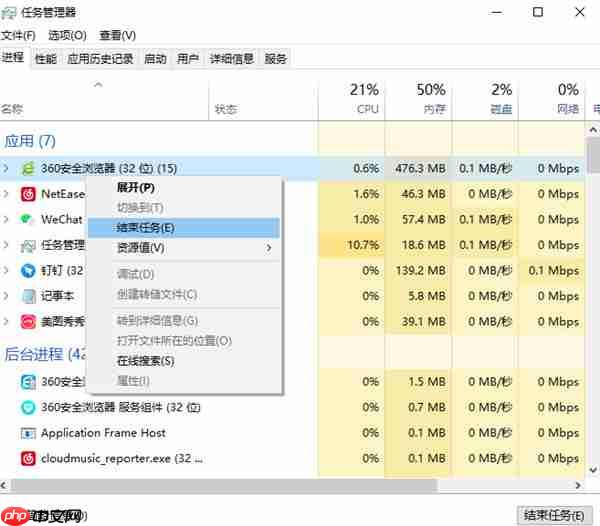Click the horizontal scrollbar thumb
This screenshot has width=600, height=526.
(223, 485)
